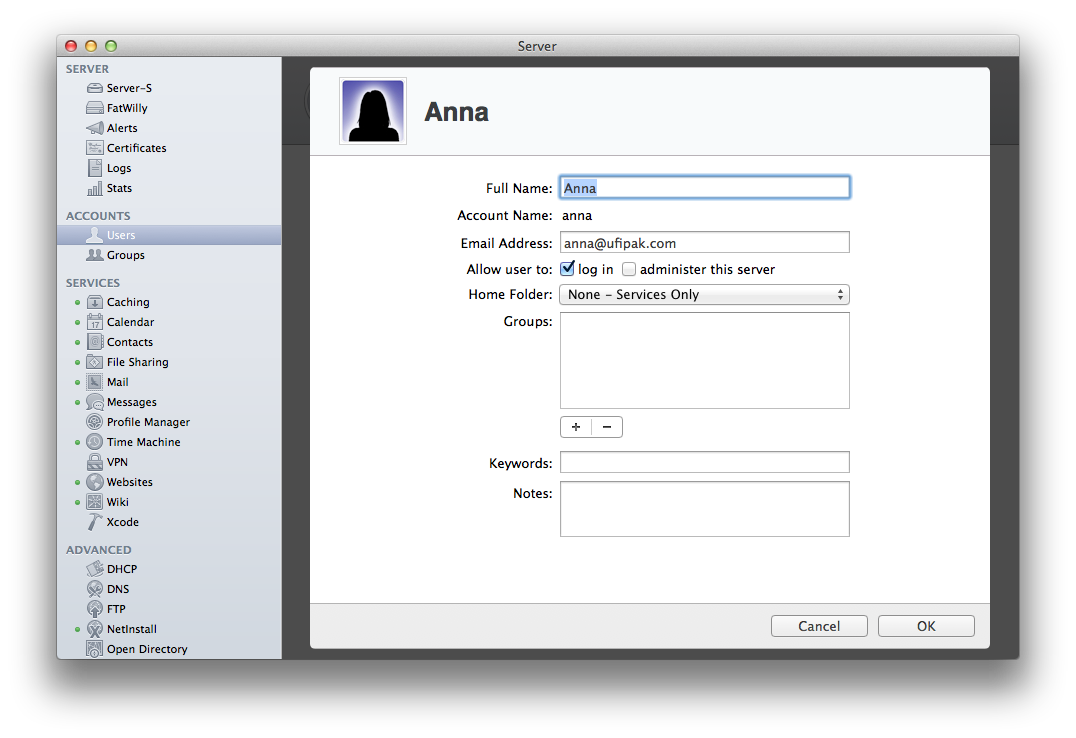Open the Certificates icon
The width and height of the screenshot is (1076, 738).
pos(95,148)
